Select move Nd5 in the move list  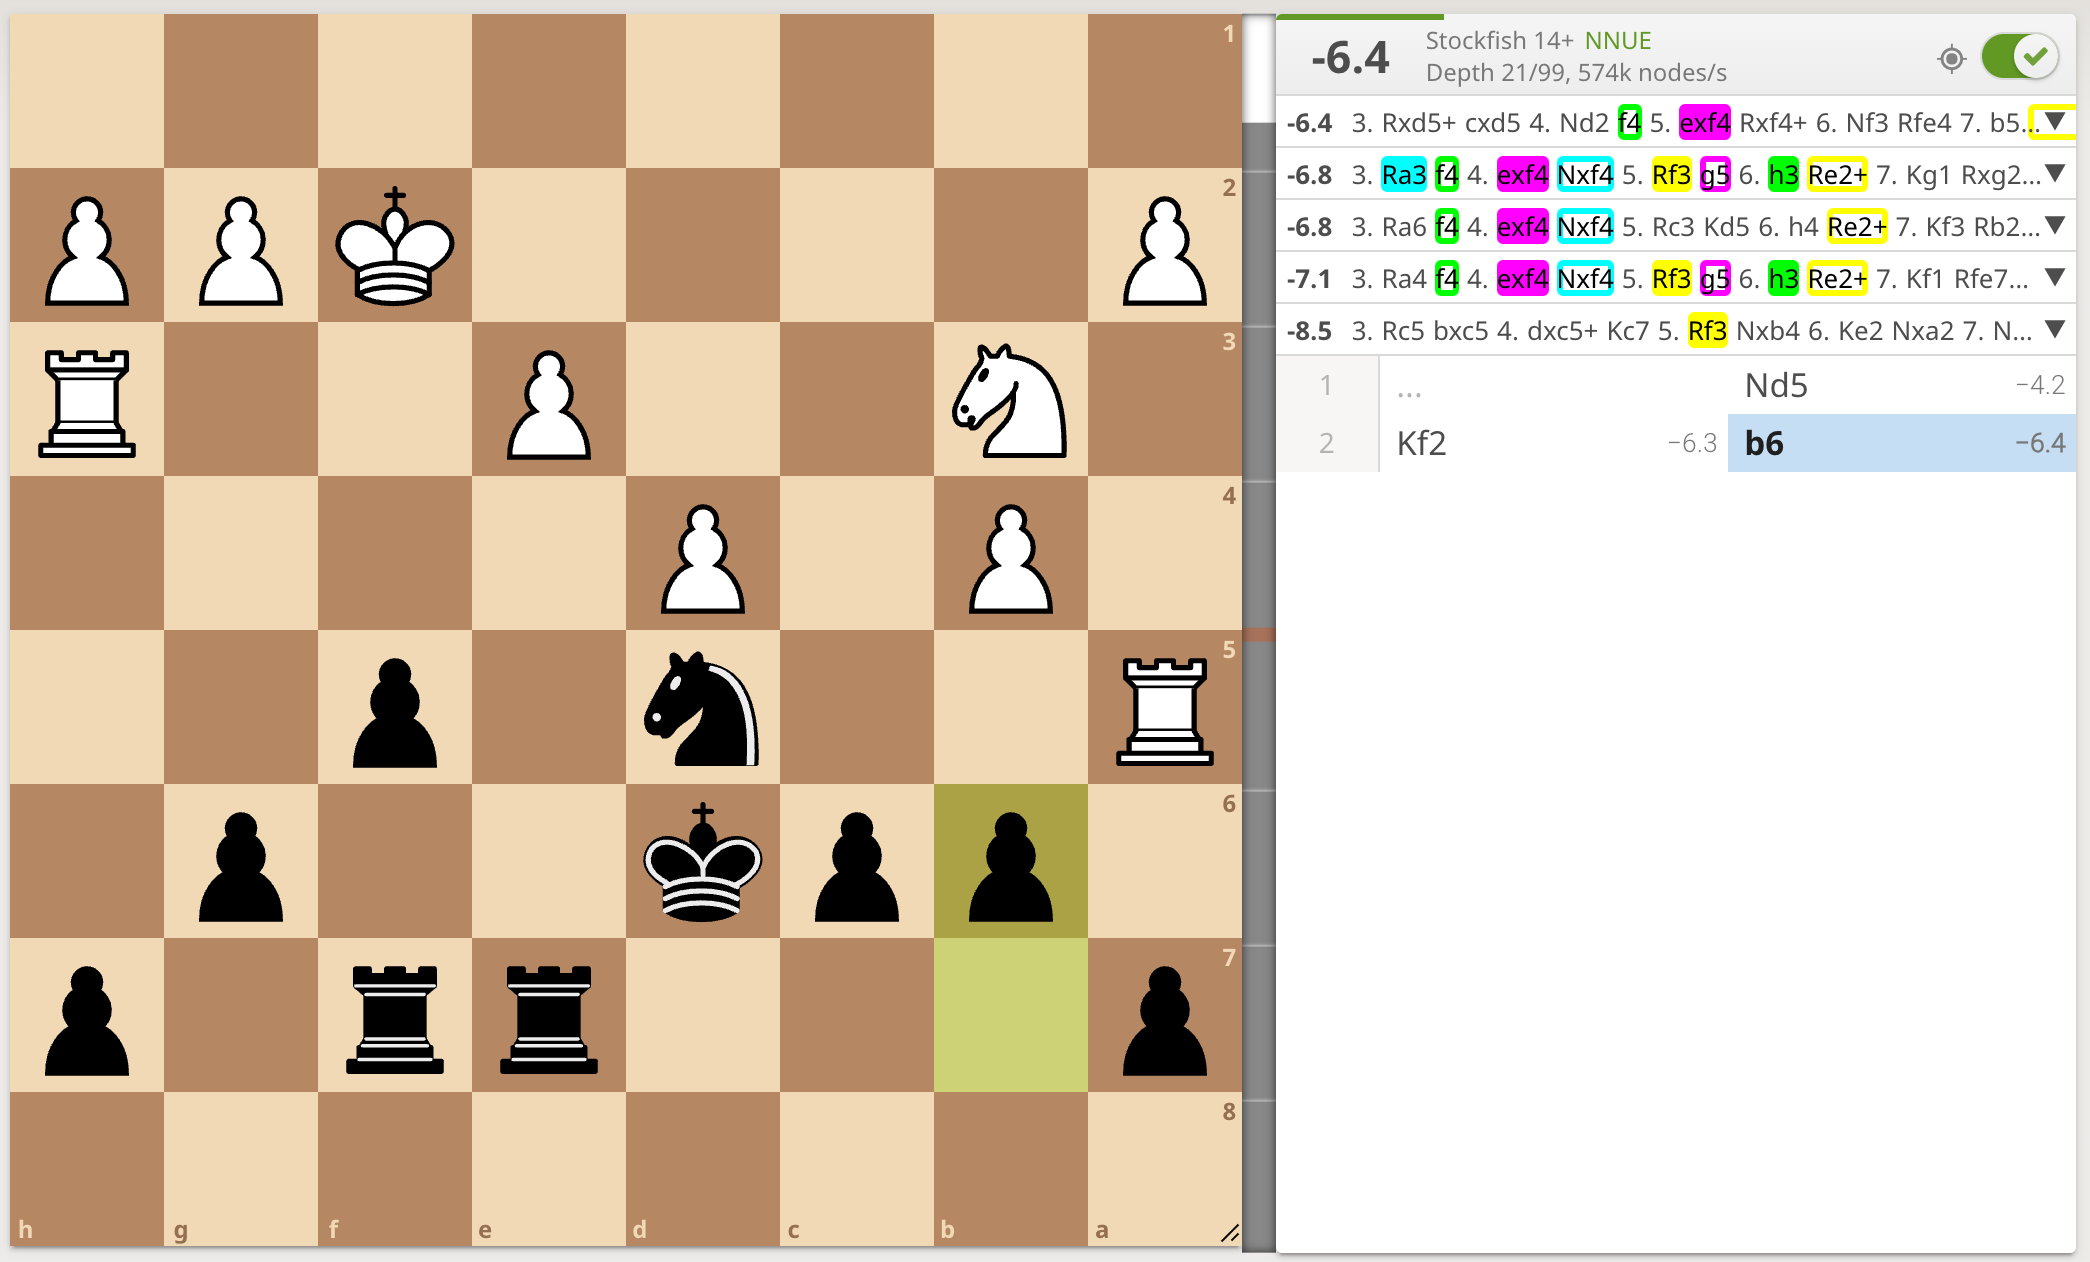click(x=1775, y=385)
